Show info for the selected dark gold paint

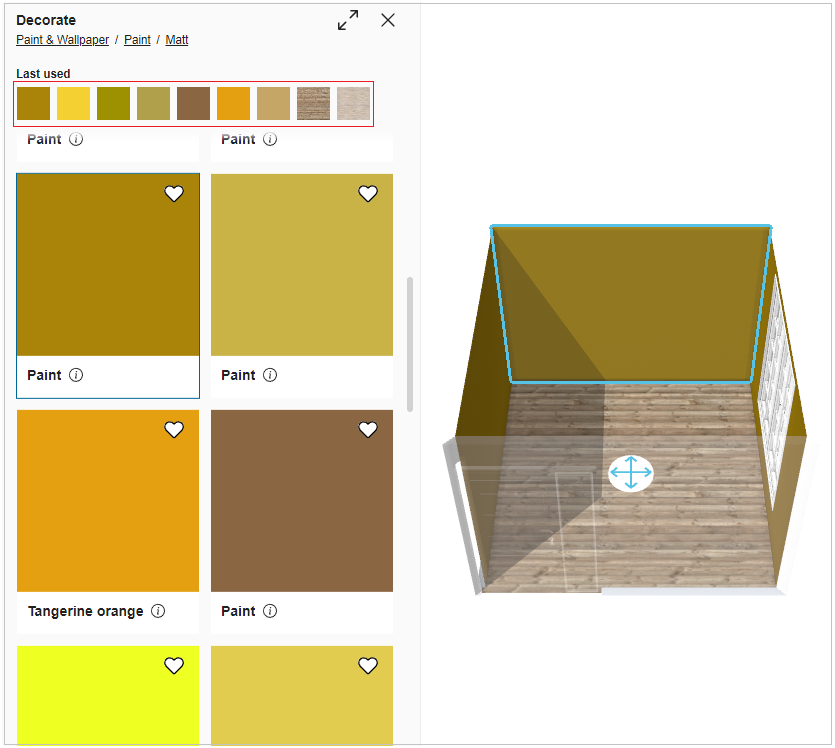(76, 375)
